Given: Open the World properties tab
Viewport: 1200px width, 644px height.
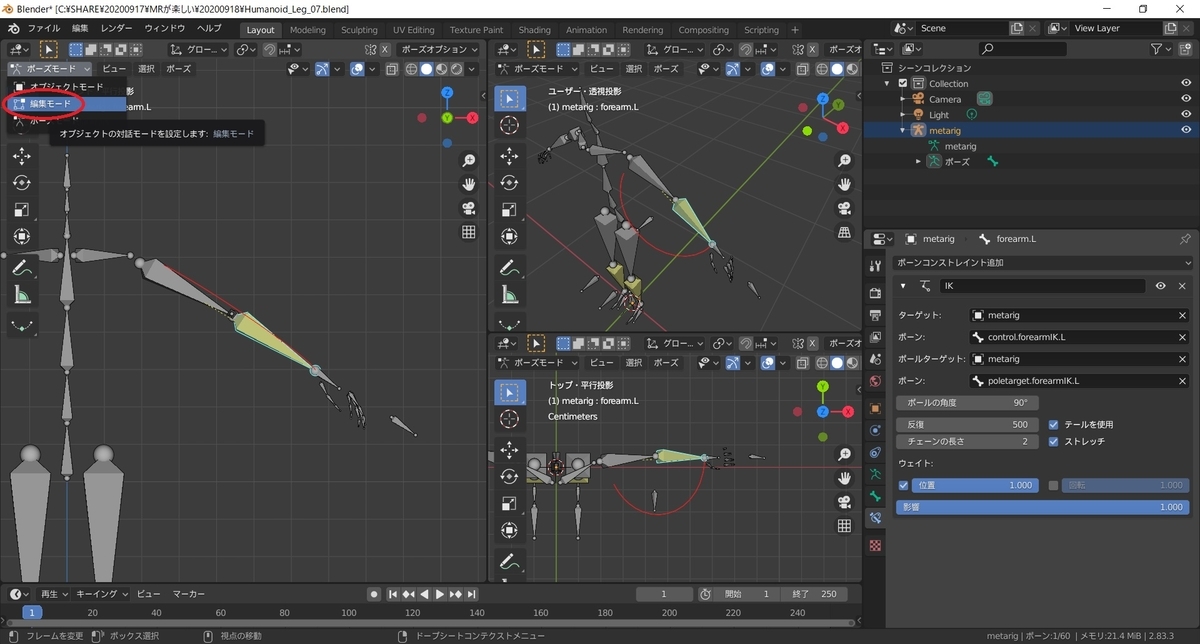Looking at the screenshot, I should (876, 381).
